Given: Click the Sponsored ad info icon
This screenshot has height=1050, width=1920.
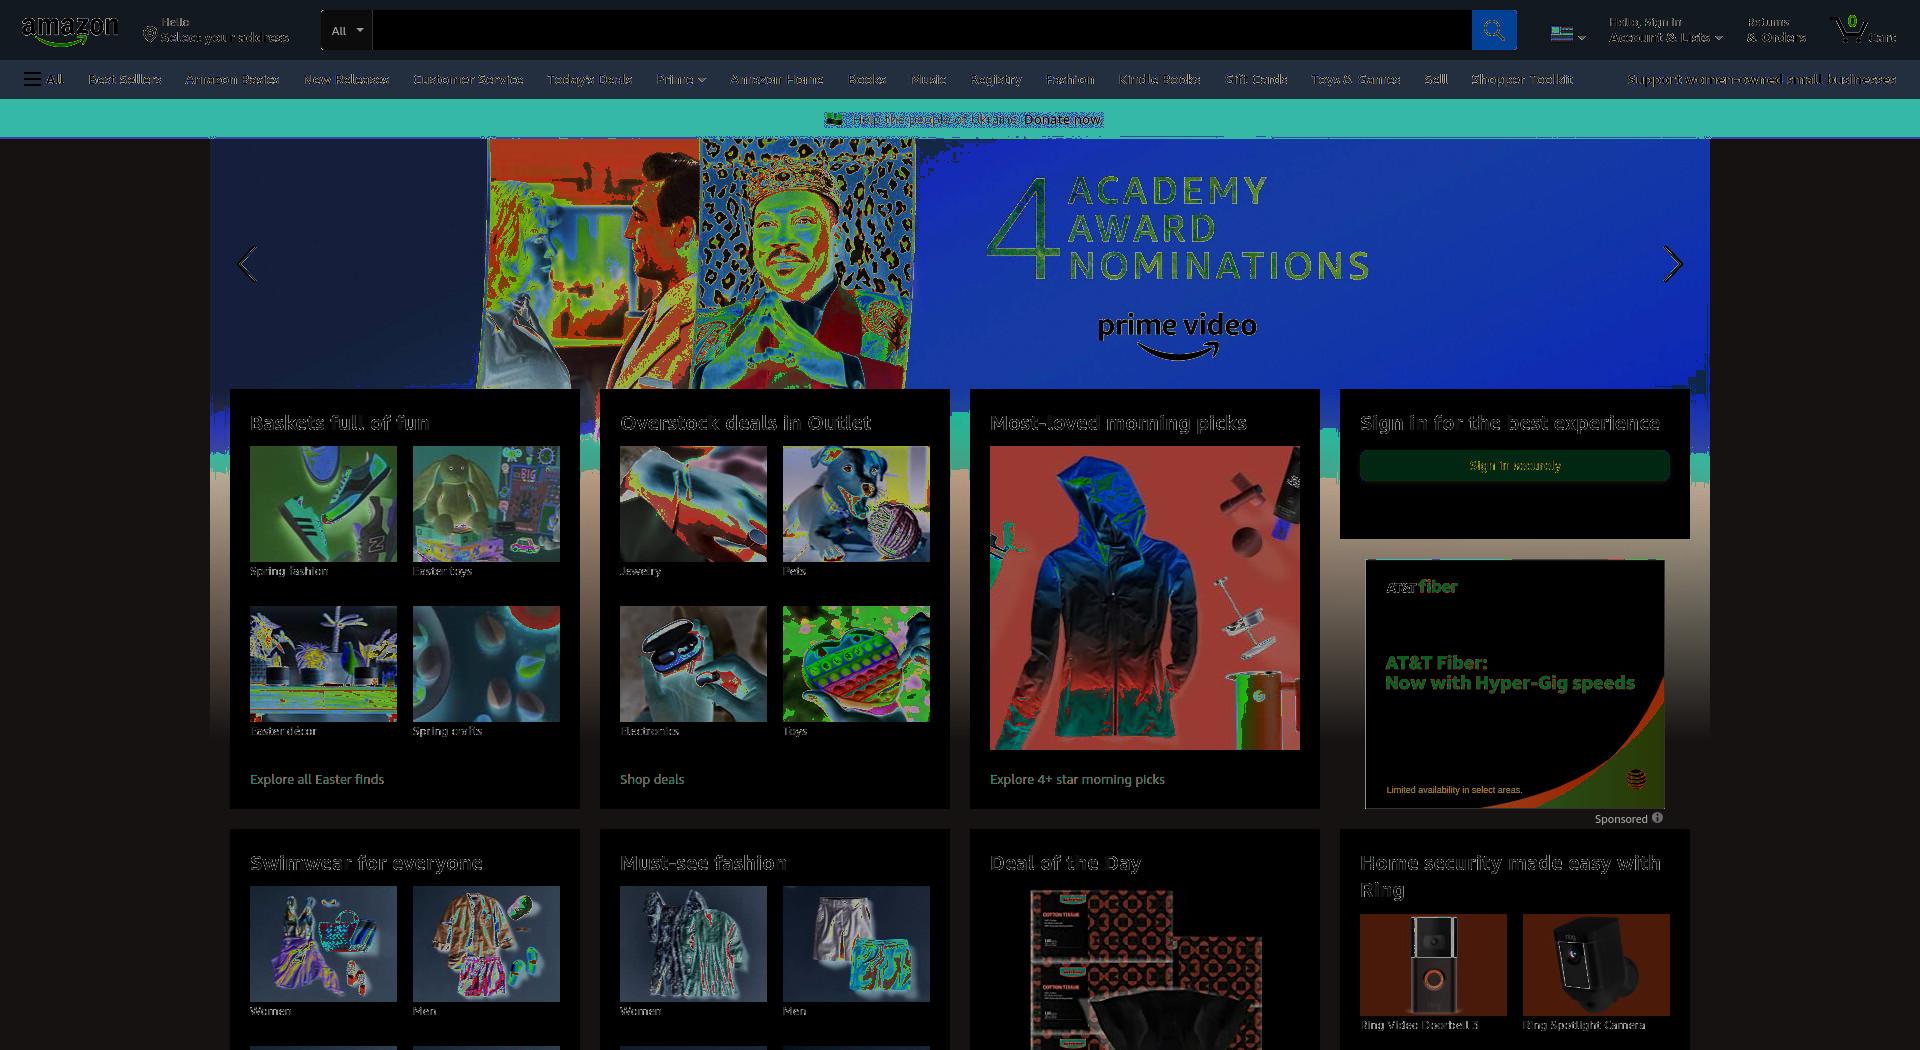Looking at the screenshot, I should pos(1657,818).
